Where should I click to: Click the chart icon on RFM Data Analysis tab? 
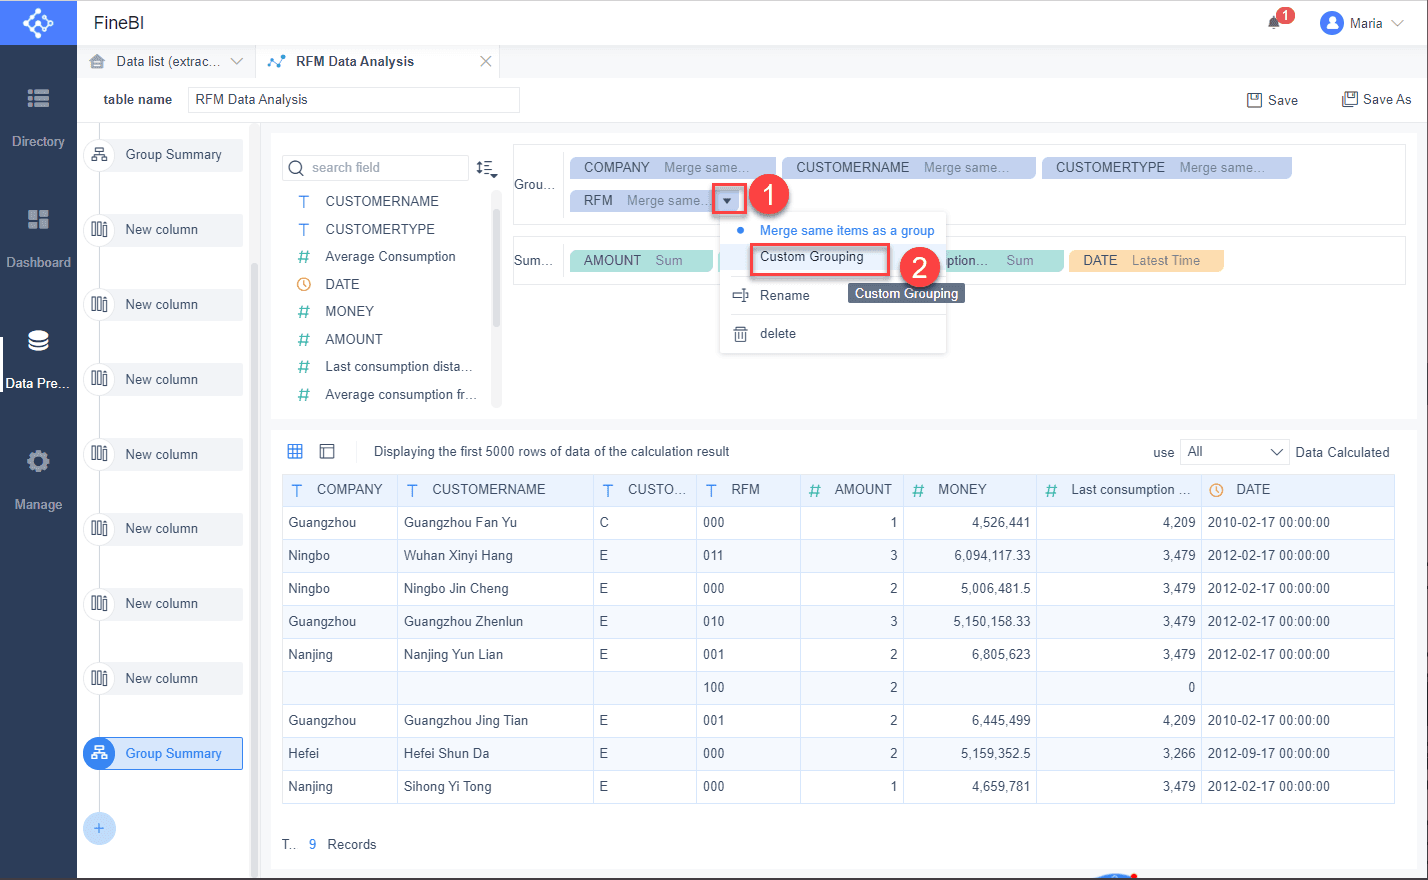[x=277, y=61]
